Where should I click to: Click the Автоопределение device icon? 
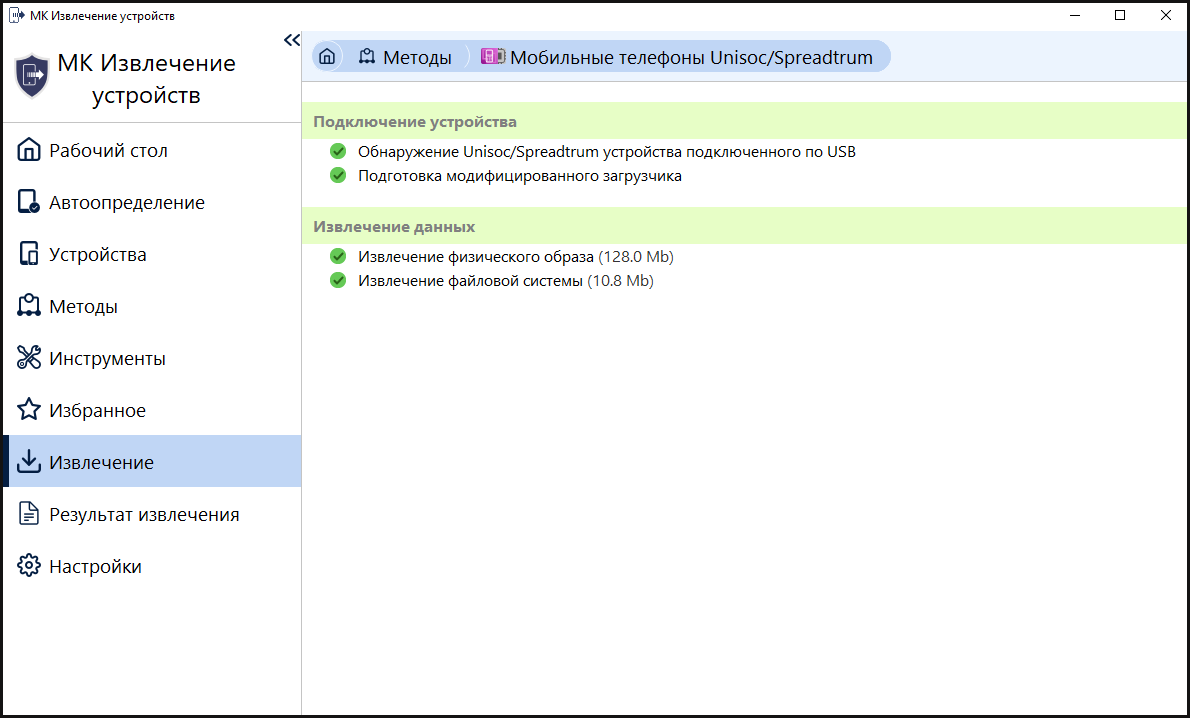pyautogui.click(x=29, y=203)
